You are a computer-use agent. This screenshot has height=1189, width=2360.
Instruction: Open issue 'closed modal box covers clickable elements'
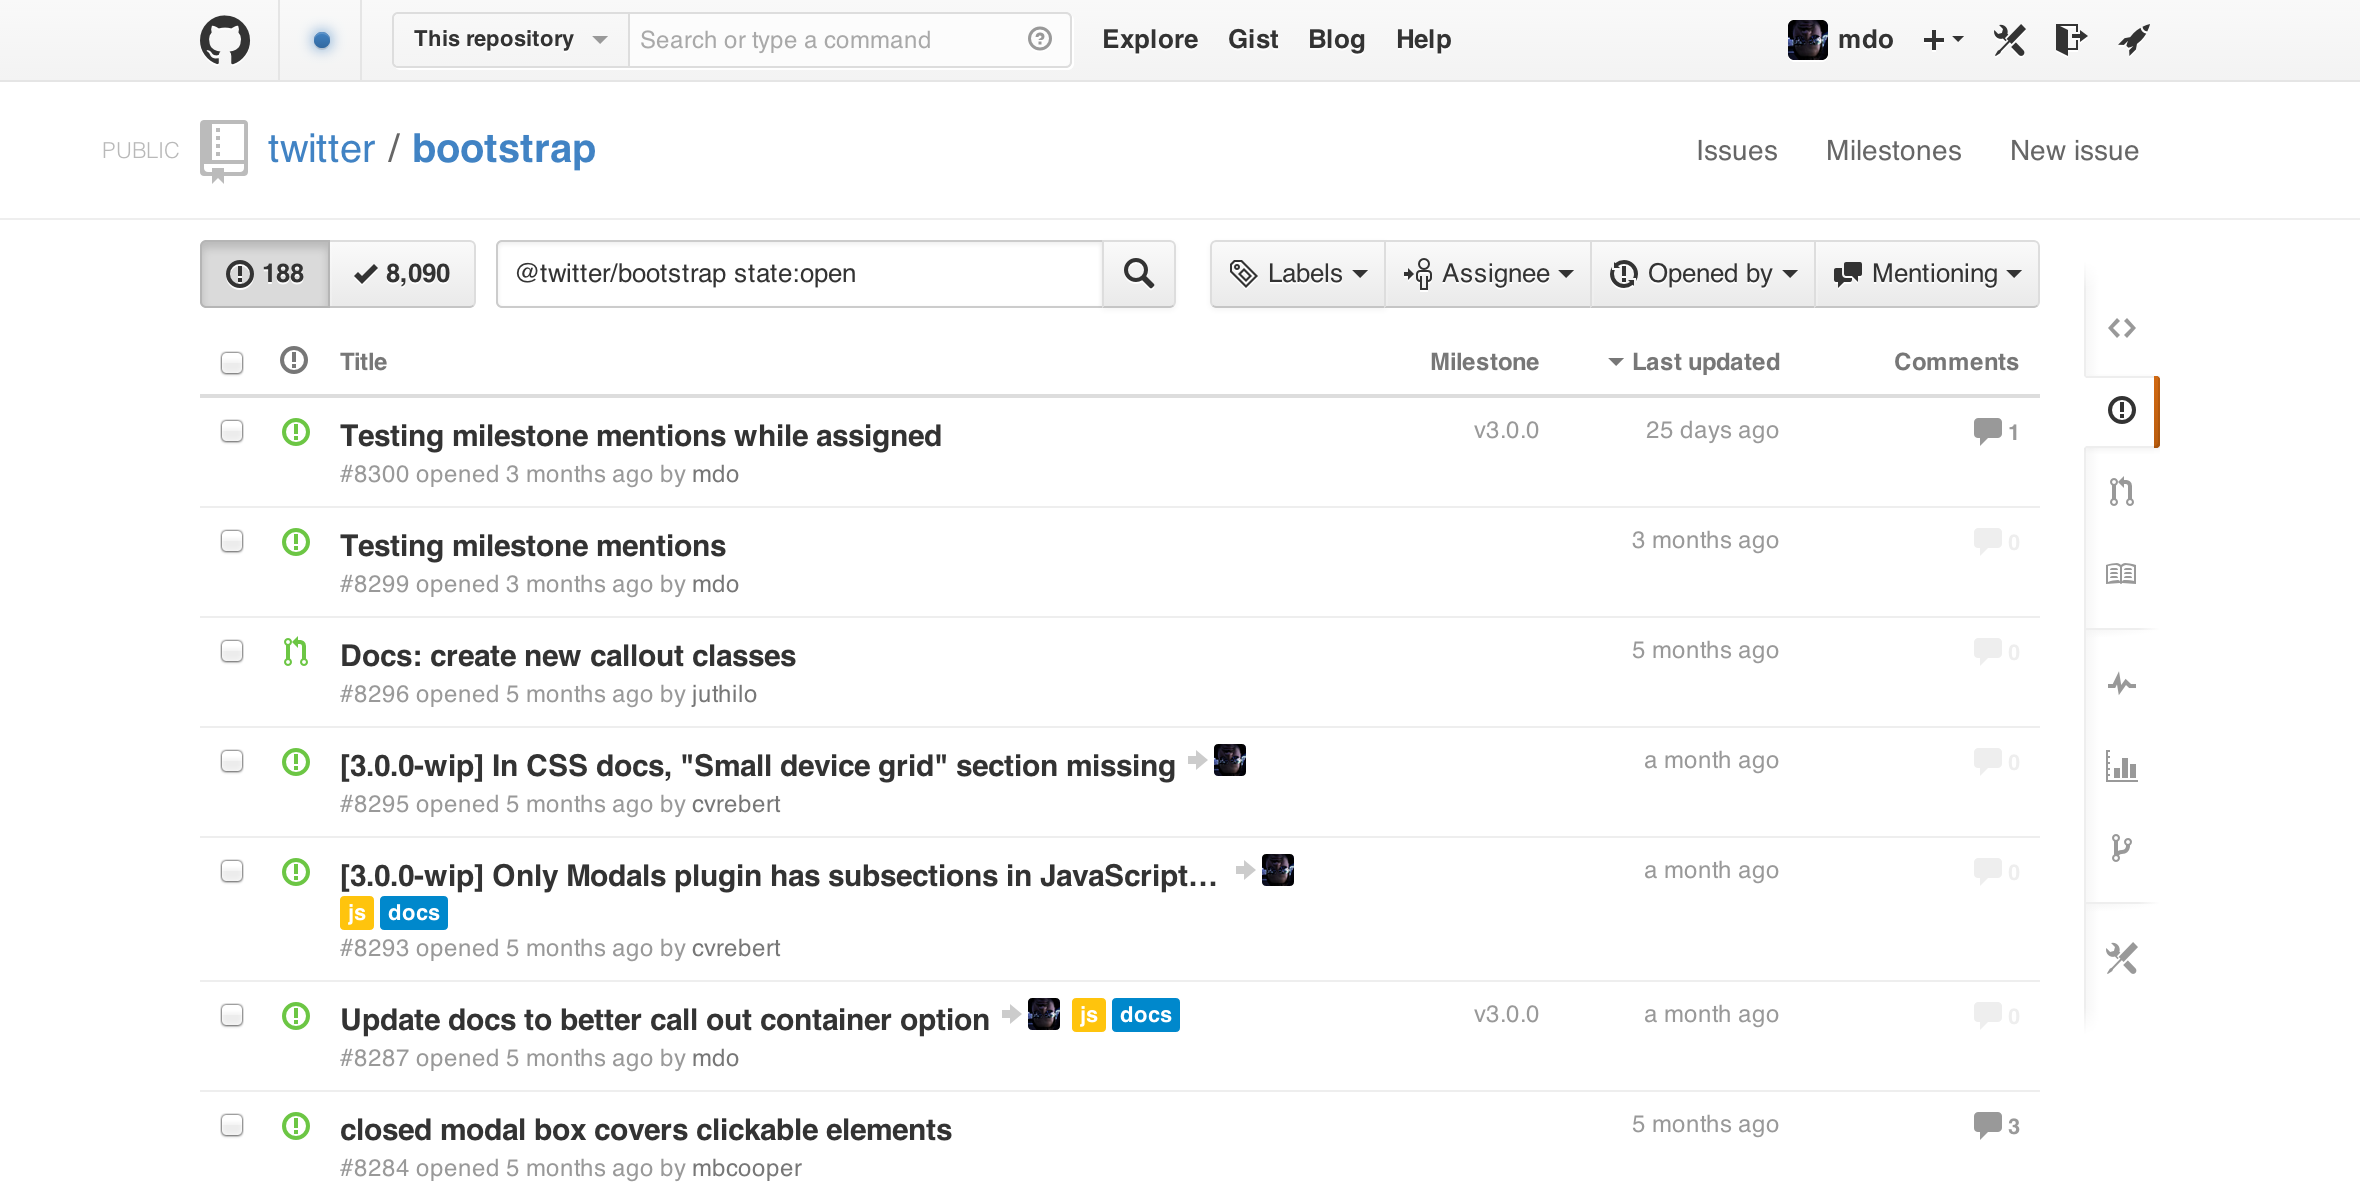[646, 1129]
